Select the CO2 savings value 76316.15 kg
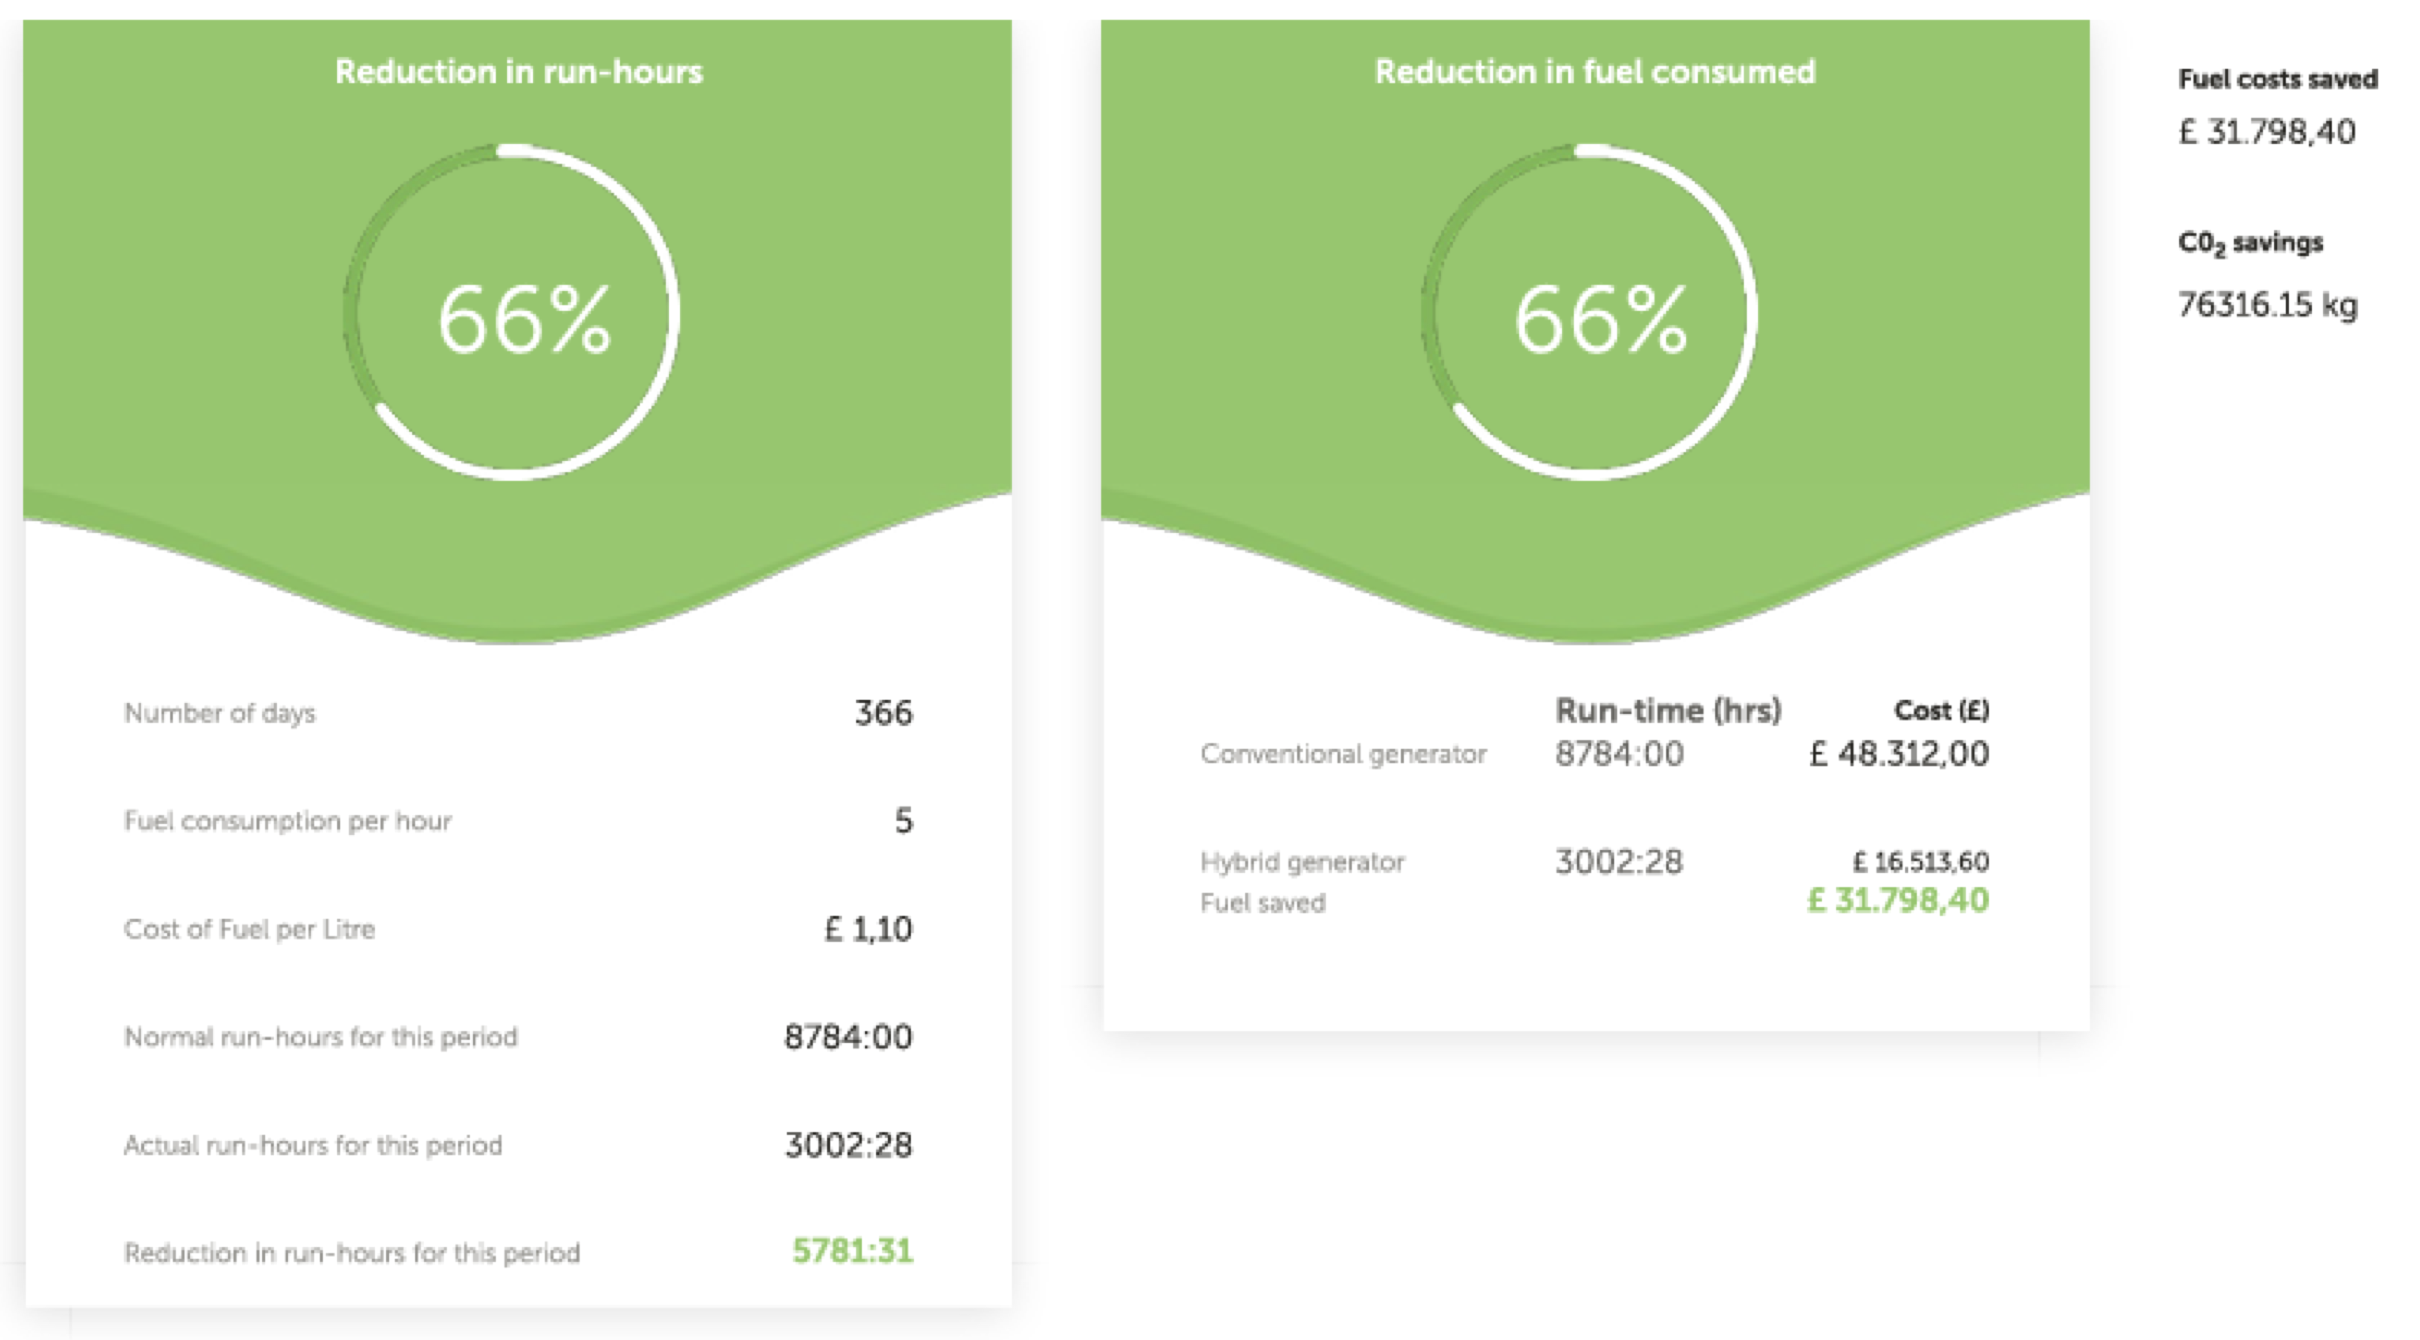 click(x=2267, y=304)
